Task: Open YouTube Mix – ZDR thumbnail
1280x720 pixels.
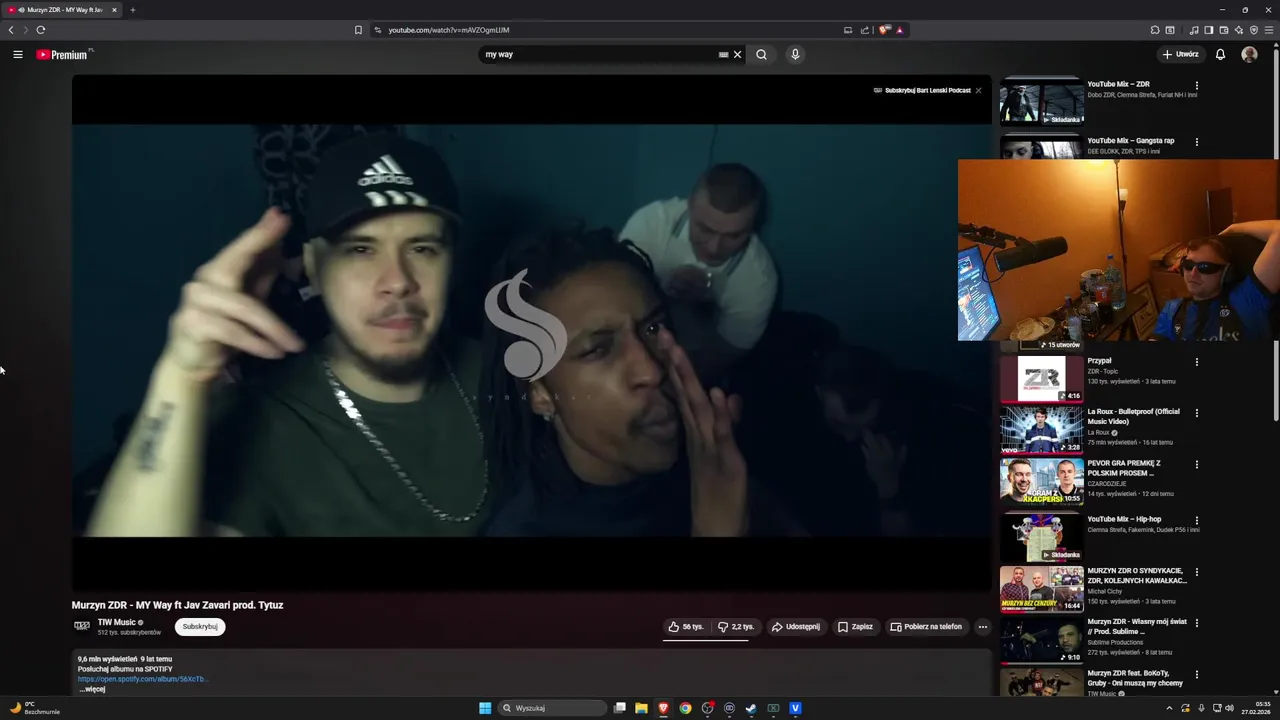Action: [x=1041, y=102]
